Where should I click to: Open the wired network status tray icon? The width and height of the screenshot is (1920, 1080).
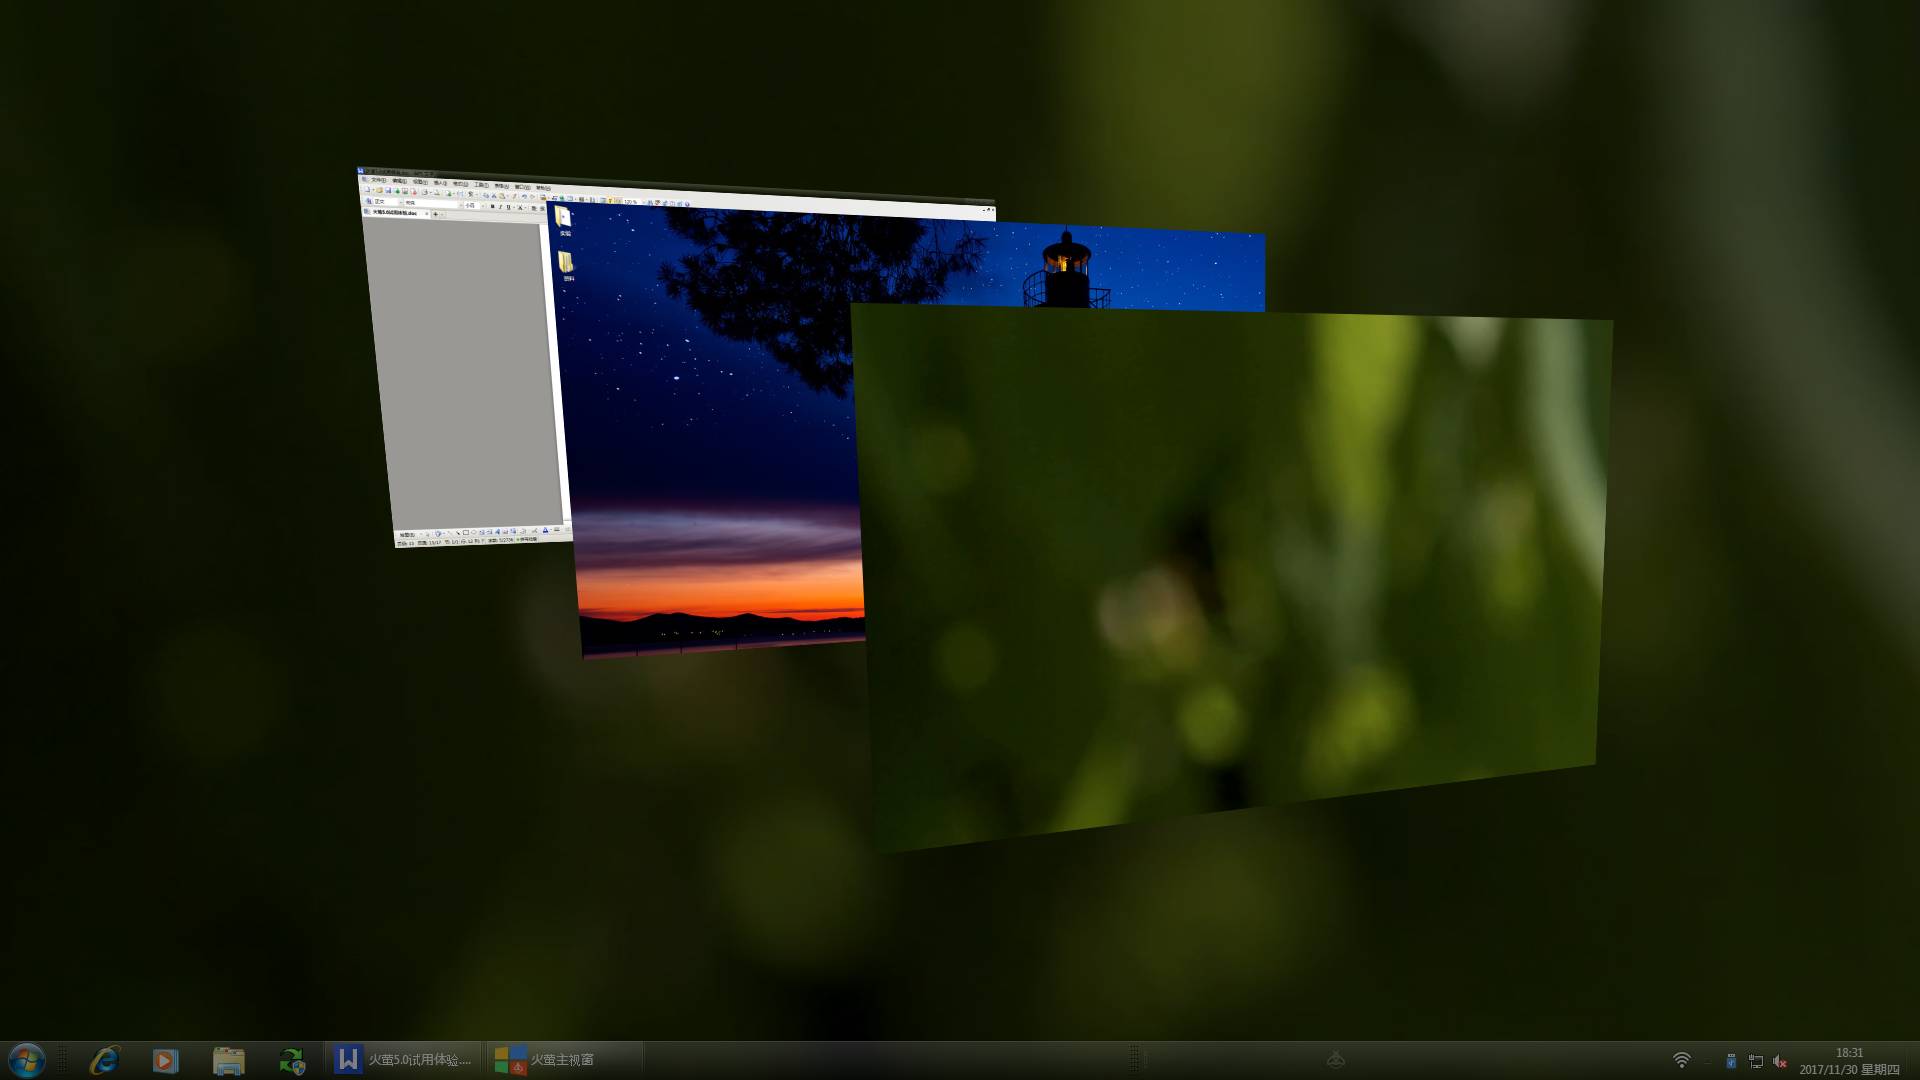[1756, 1061]
